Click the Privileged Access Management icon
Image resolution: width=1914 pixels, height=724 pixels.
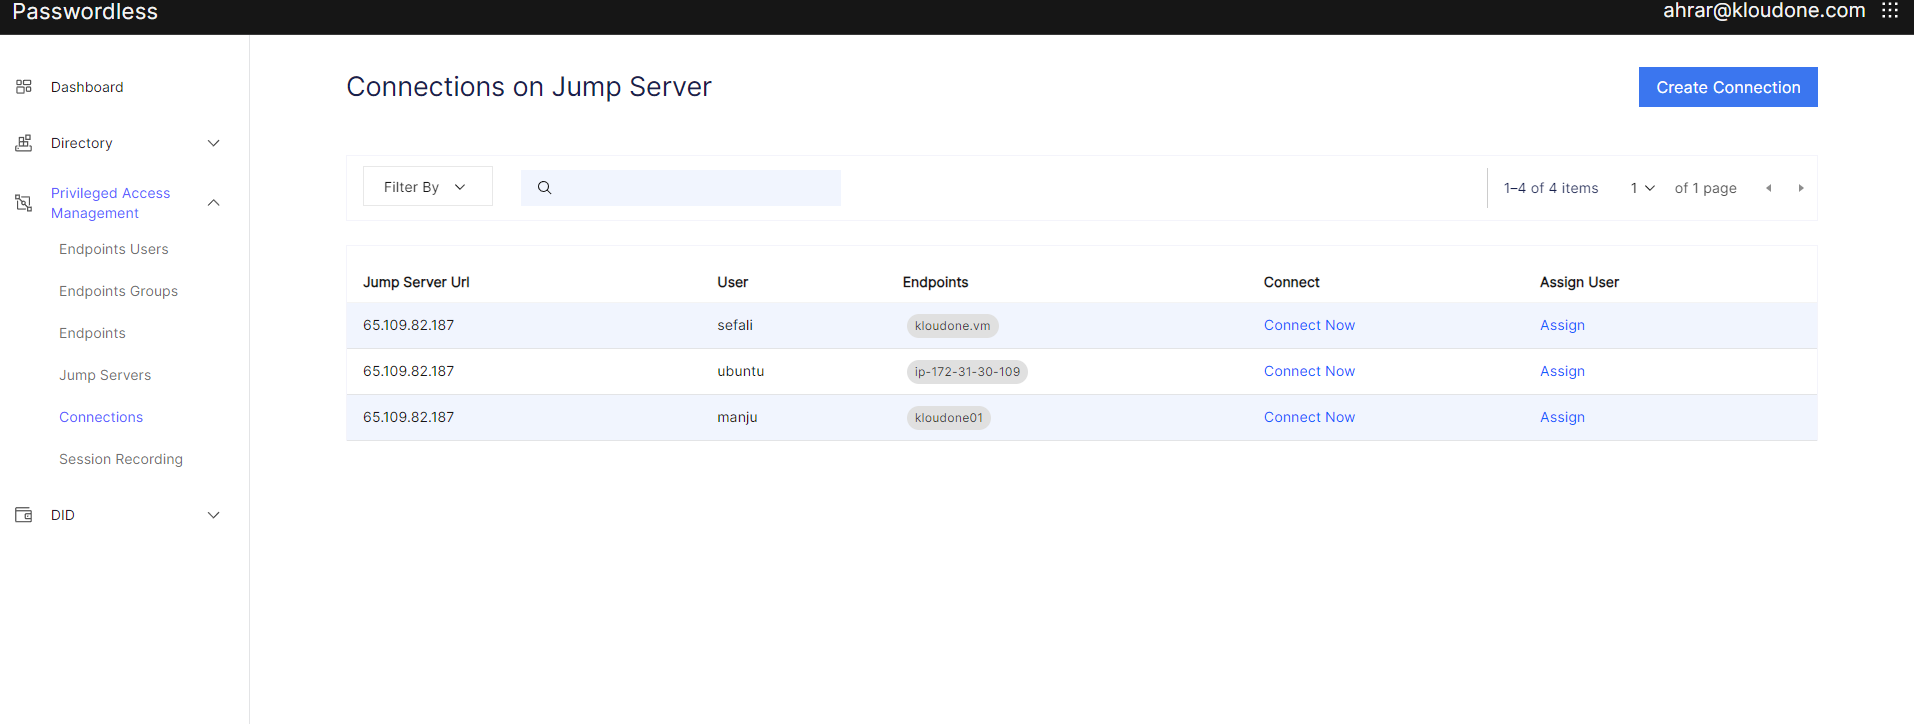click(x=24, y=203)
